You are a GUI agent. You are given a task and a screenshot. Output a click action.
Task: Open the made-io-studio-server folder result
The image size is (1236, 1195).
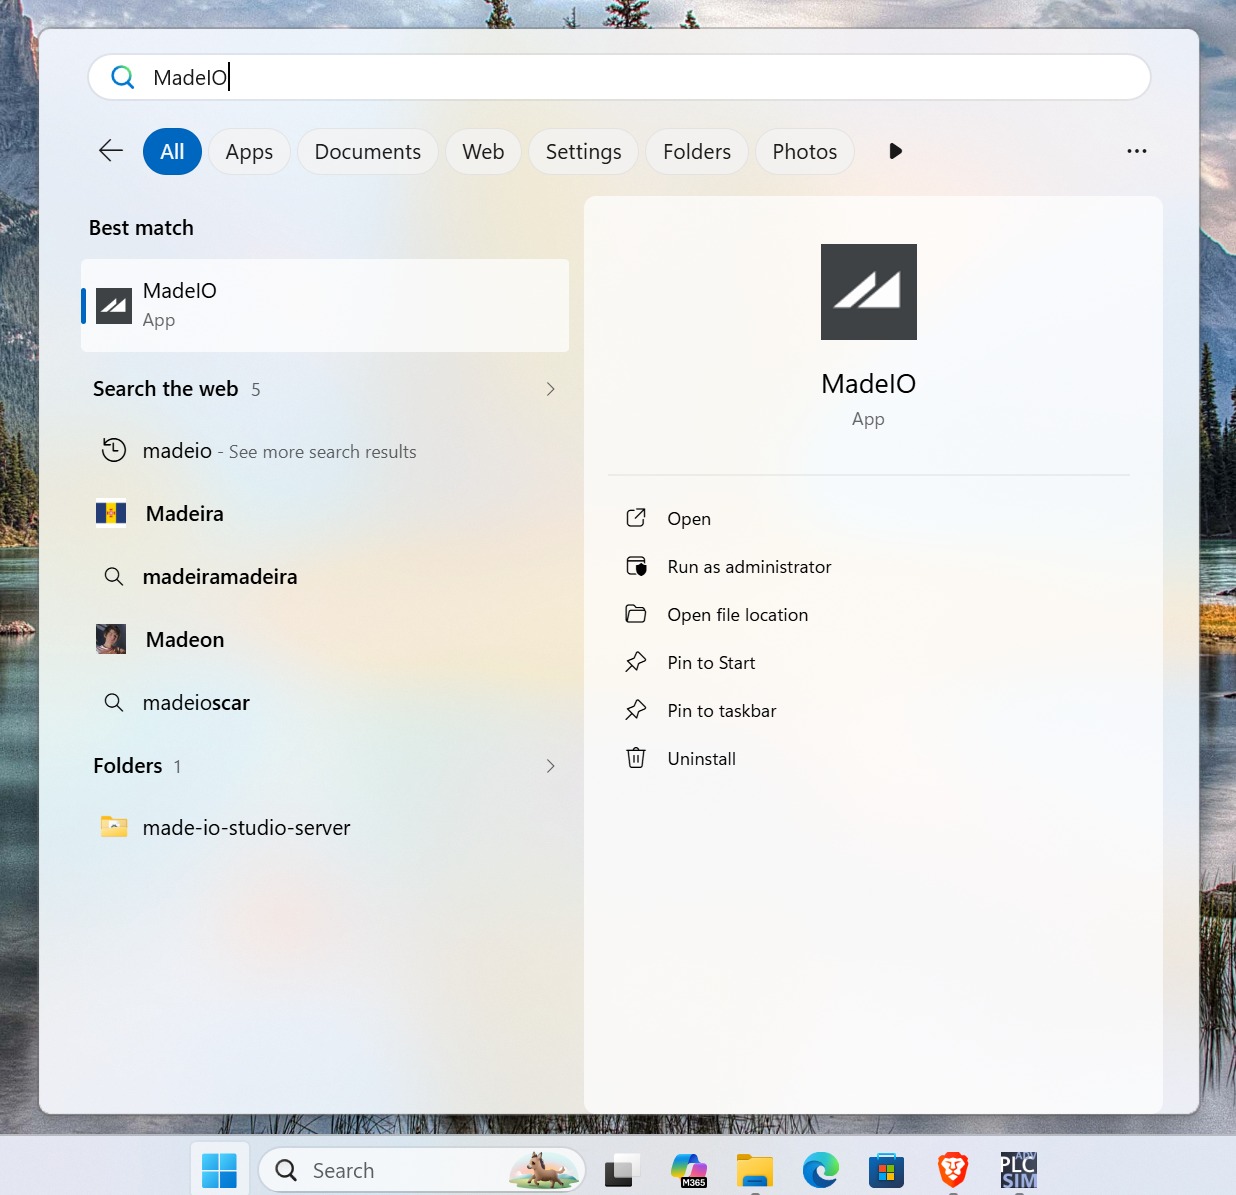(x=325, y=828)
